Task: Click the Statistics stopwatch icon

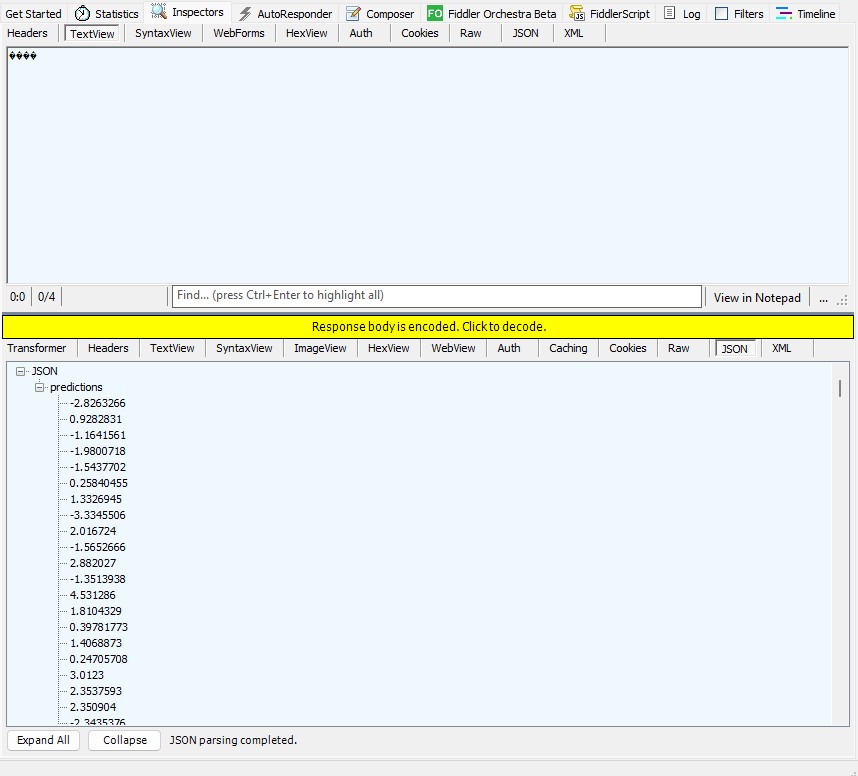Action: [x=82, y=14]
